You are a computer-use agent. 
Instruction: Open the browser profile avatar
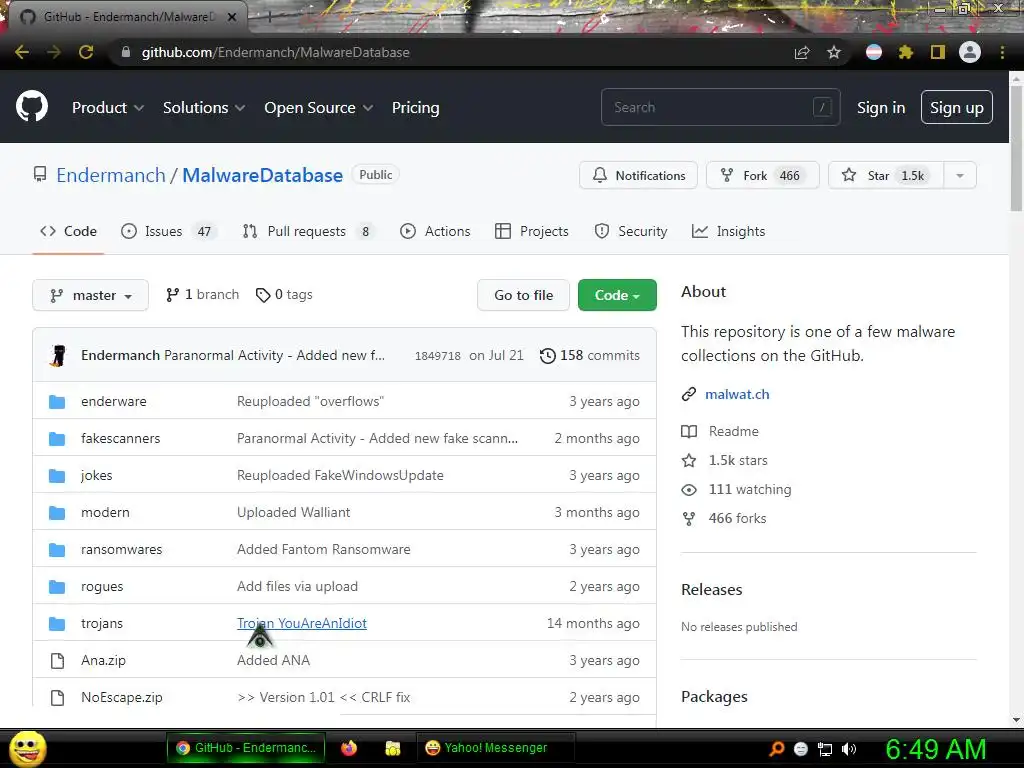click(x=970, y=52)
